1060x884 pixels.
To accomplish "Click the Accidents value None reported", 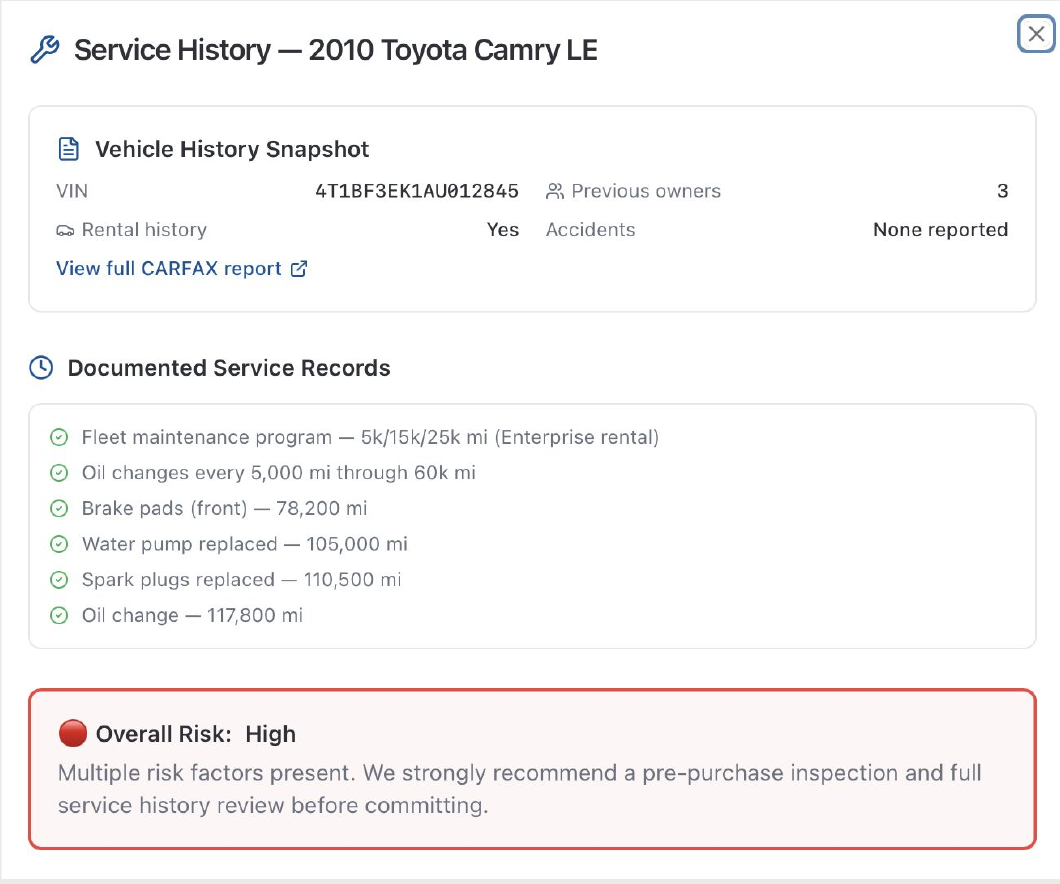I will pos(940,230).
